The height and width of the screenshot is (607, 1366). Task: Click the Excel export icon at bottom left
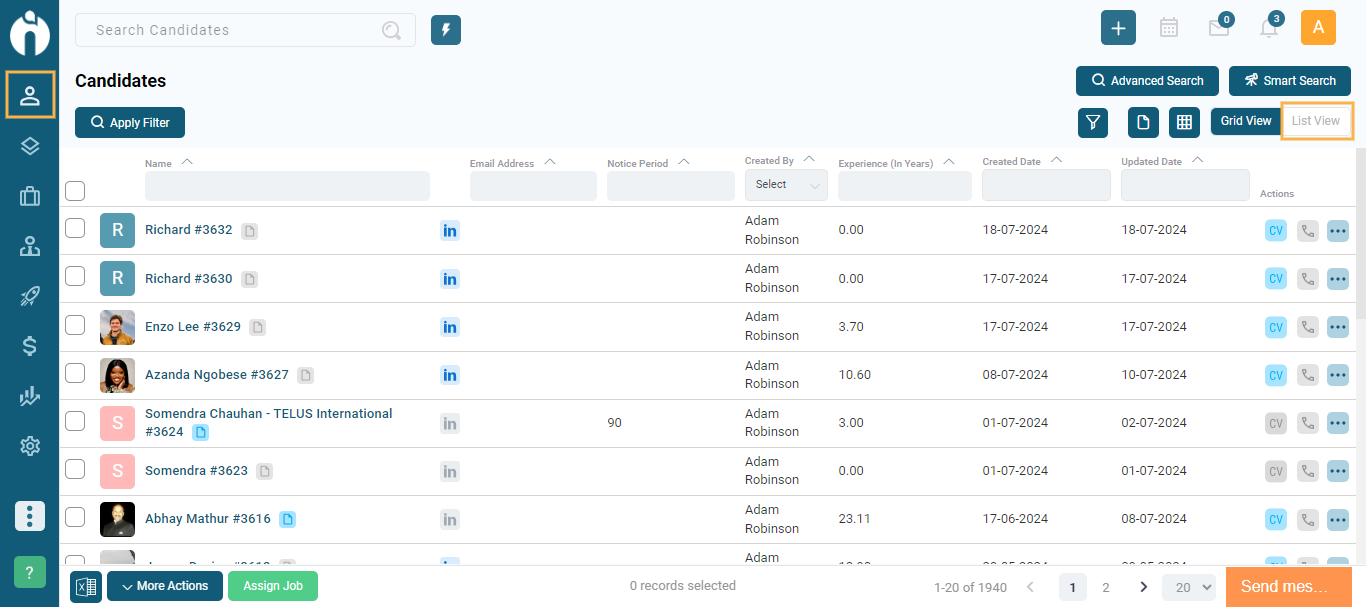85,586
